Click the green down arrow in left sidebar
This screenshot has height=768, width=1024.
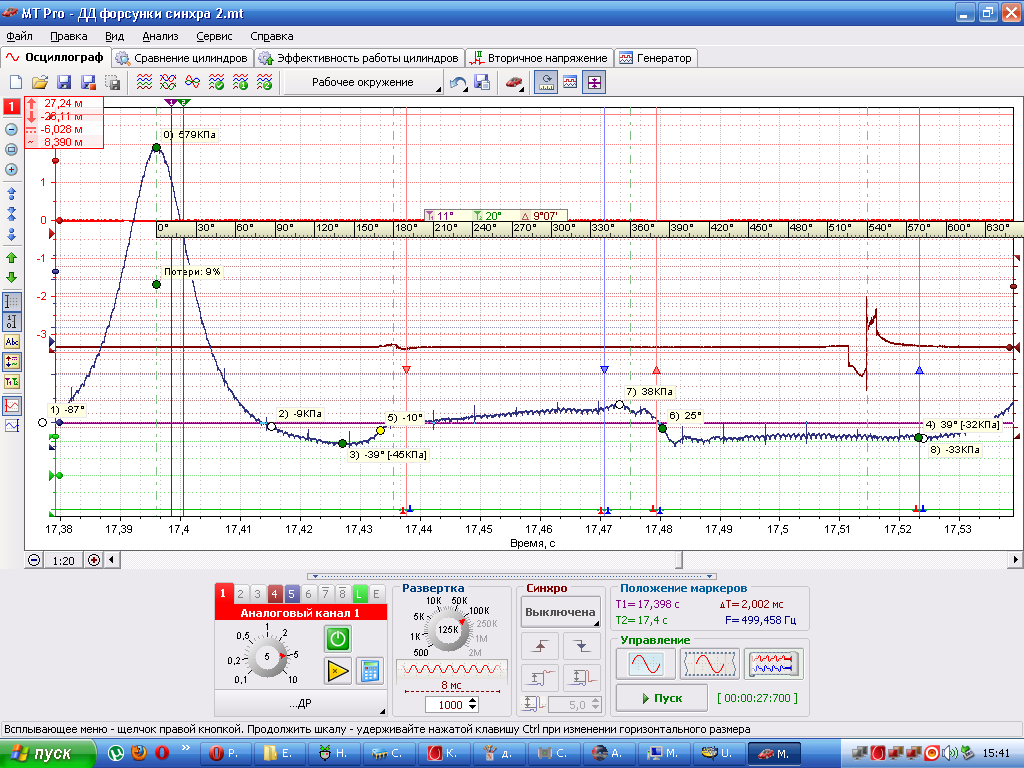(11, 277)
